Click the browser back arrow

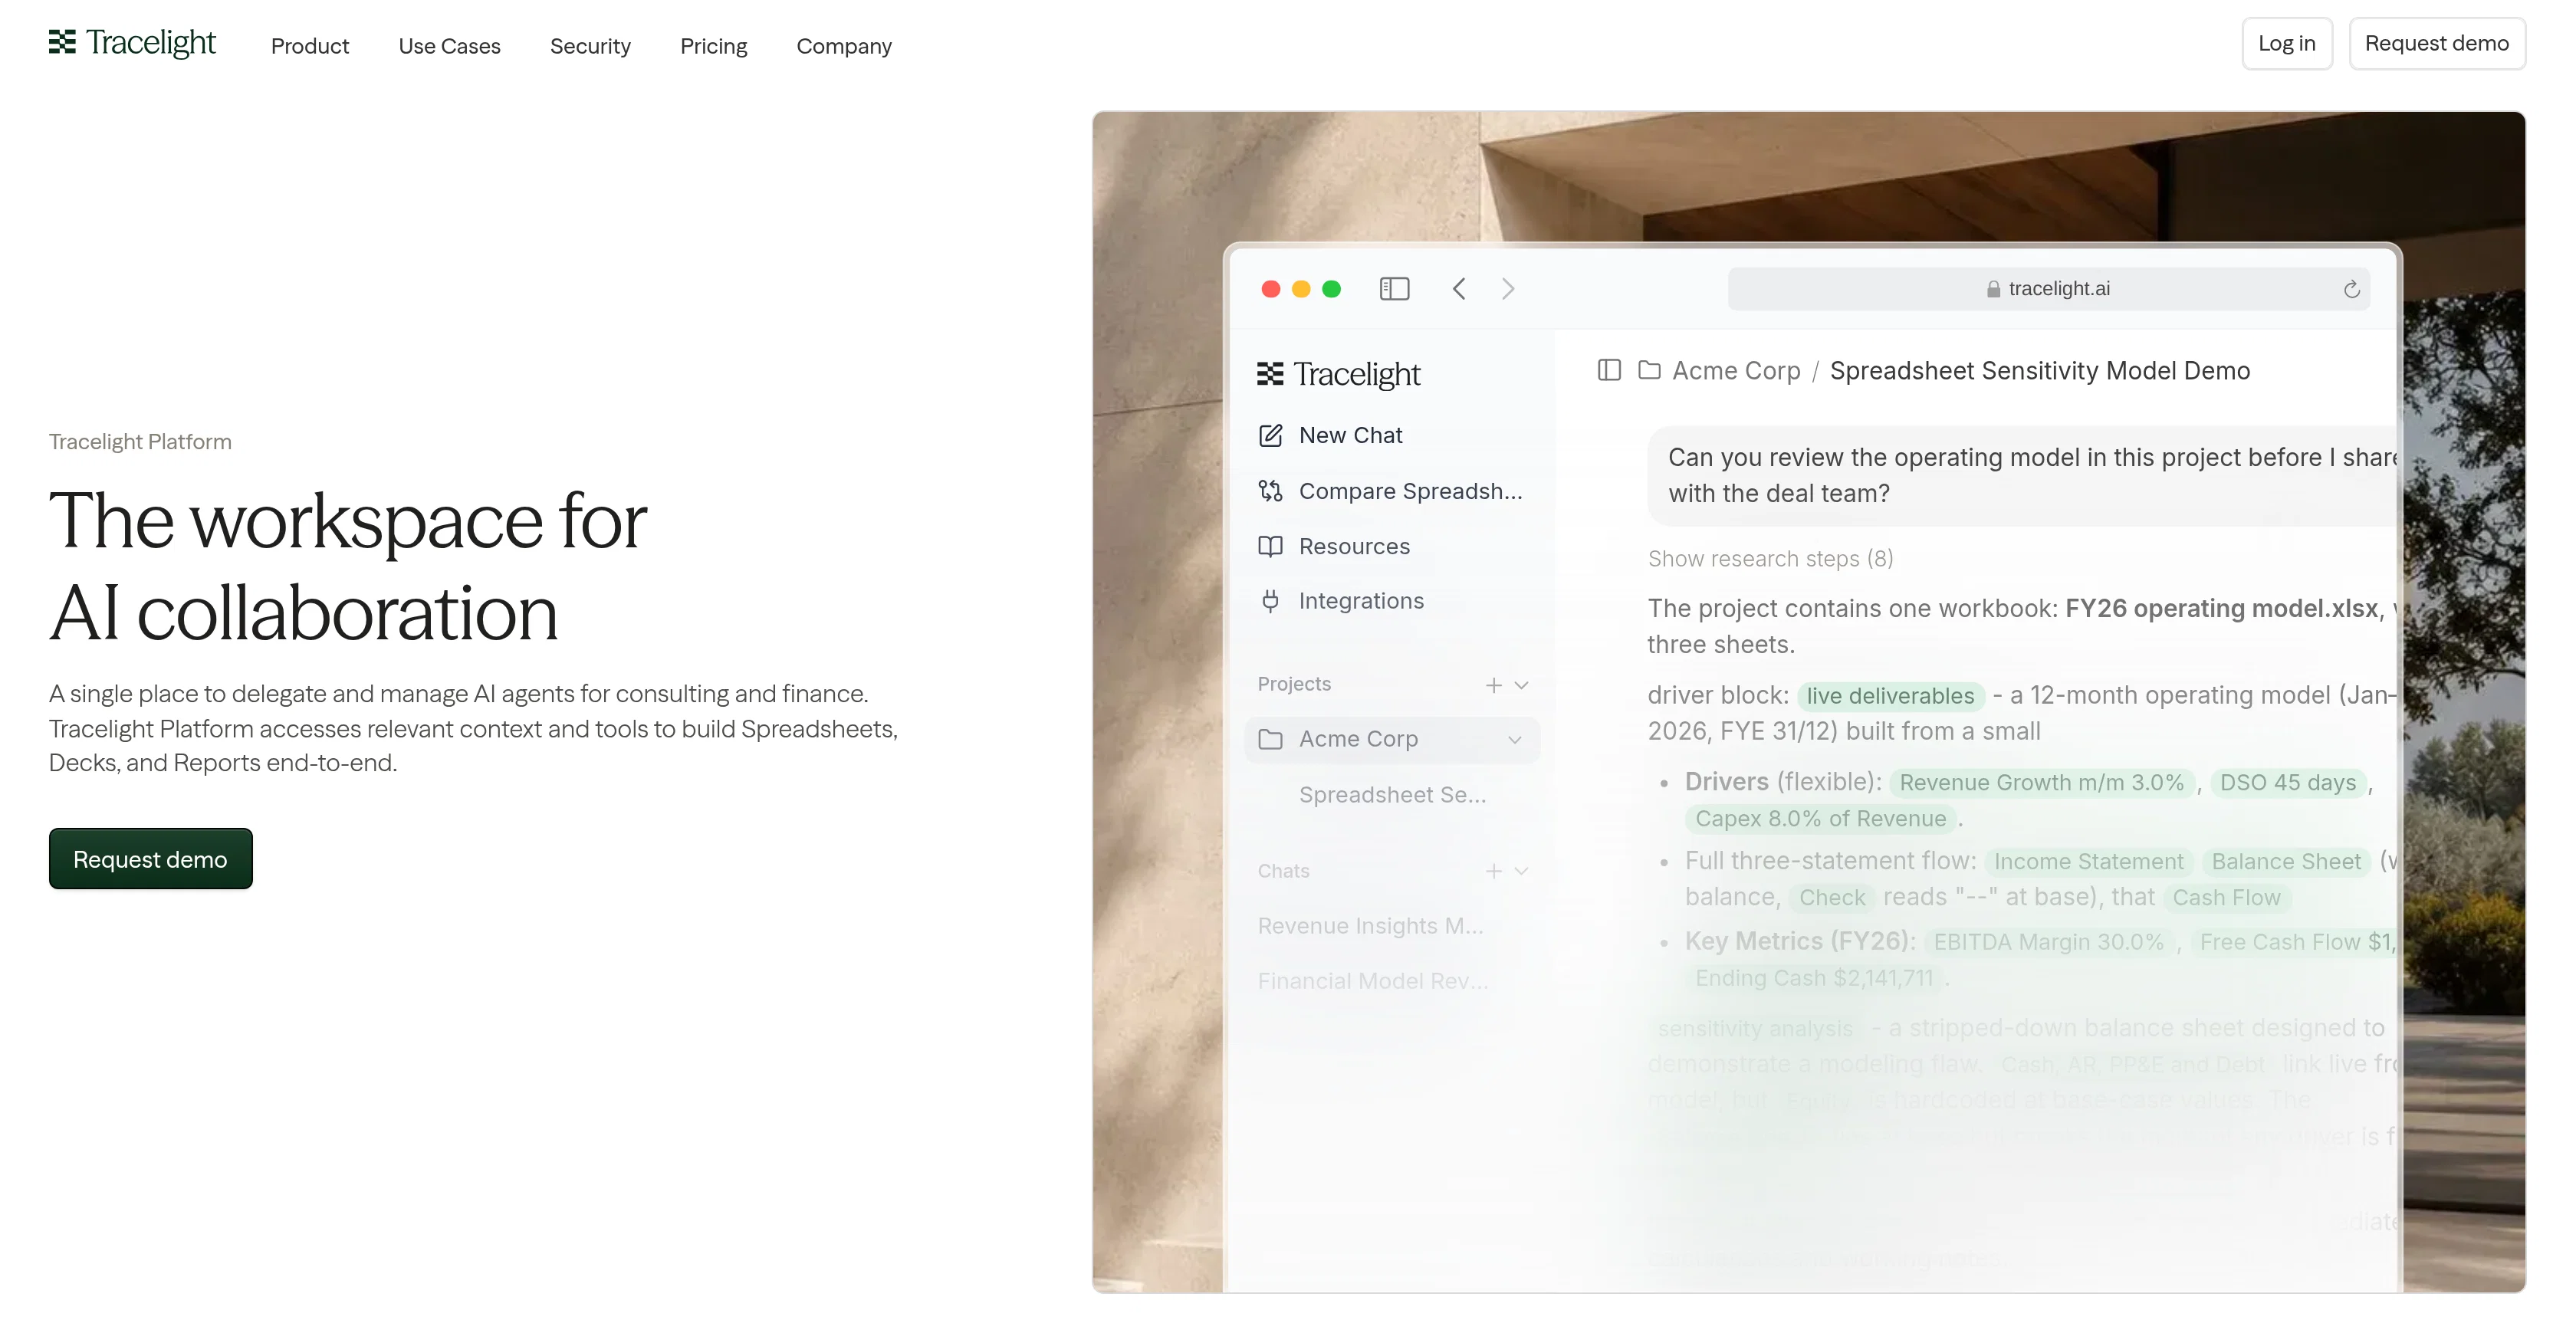click(x=1459, y=289)
